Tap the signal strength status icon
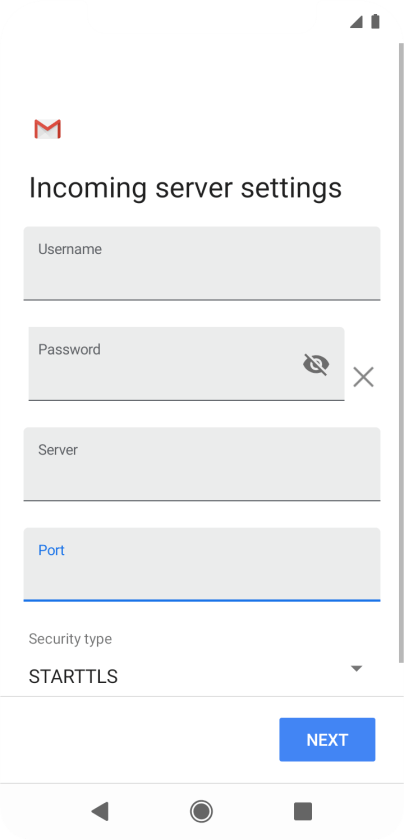 pos(356,22)
